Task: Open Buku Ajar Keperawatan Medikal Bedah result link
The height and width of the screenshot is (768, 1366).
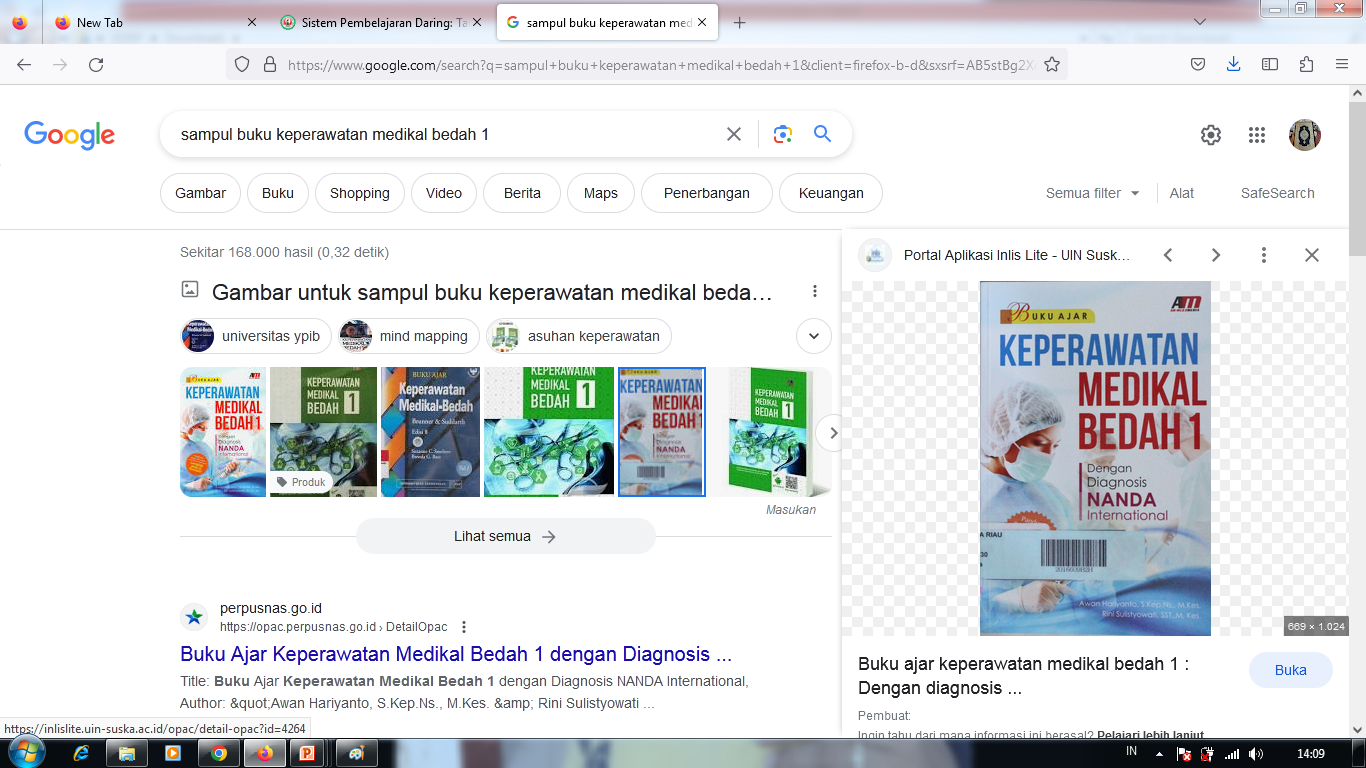Action: click(x=456, y=654)
